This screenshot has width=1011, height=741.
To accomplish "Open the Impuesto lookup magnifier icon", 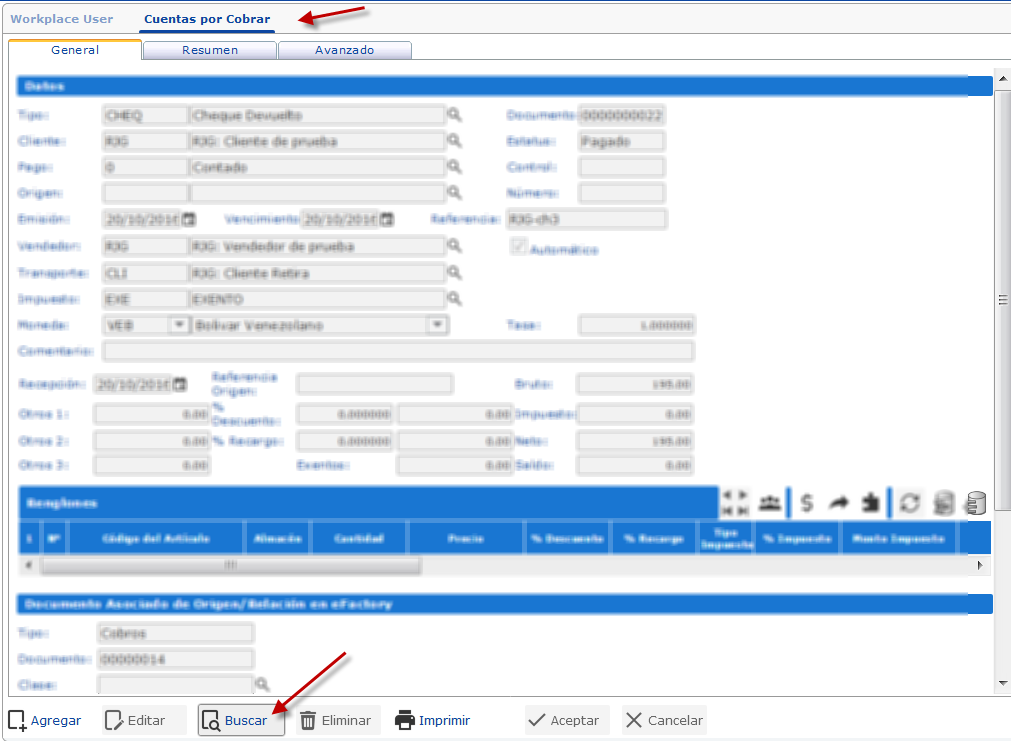I will pyautogui.click(x=455, y=299).
